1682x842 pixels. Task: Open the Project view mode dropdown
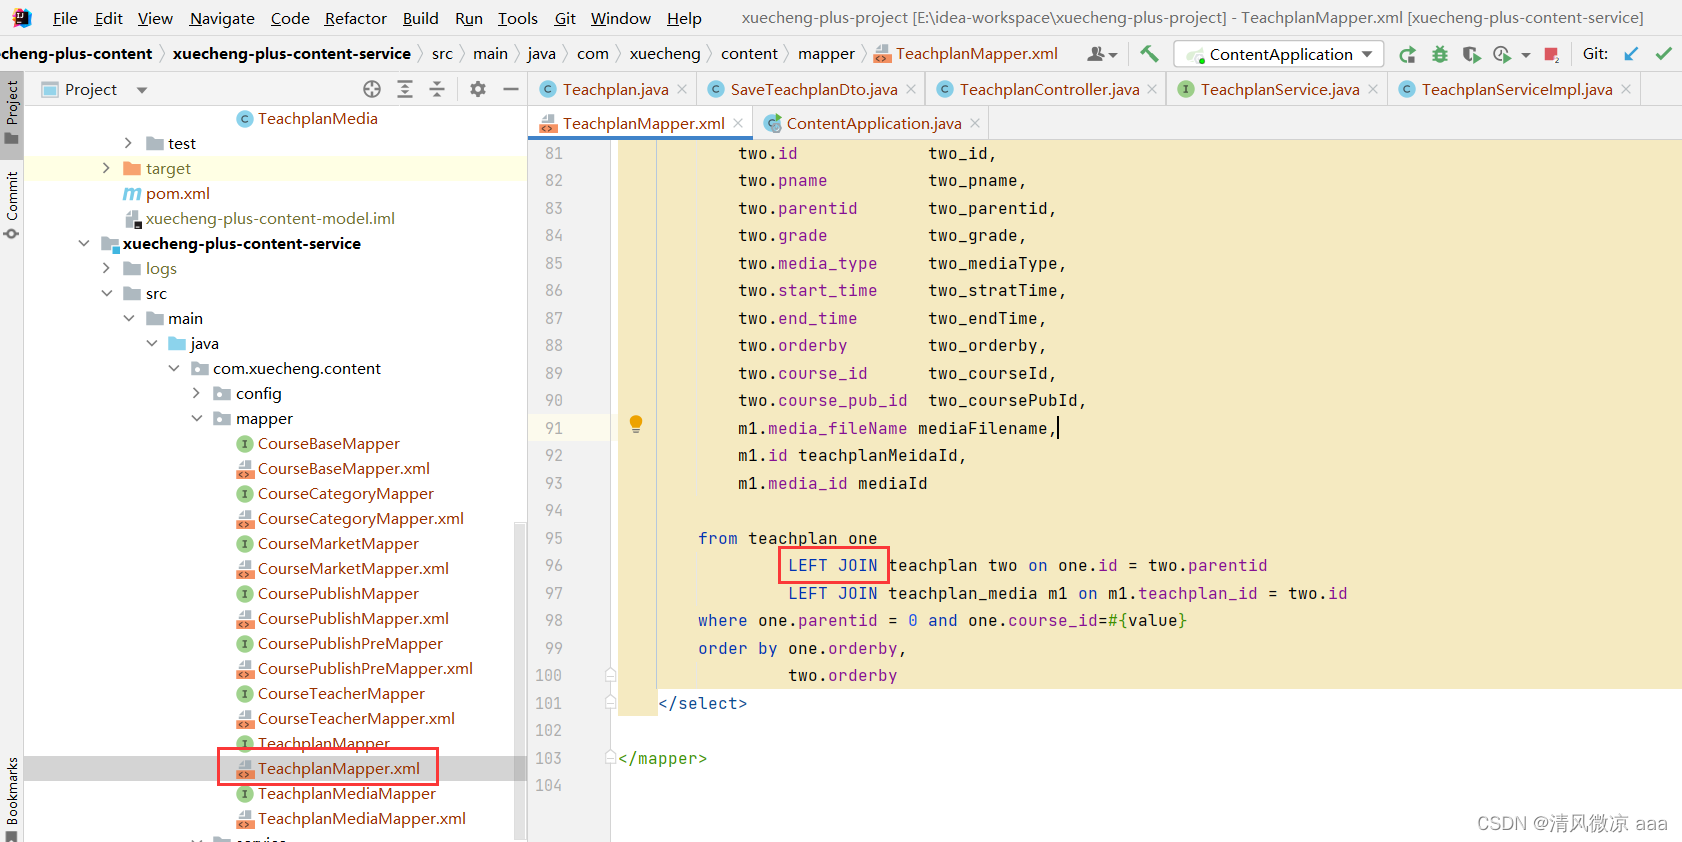(x=142, y=90)
